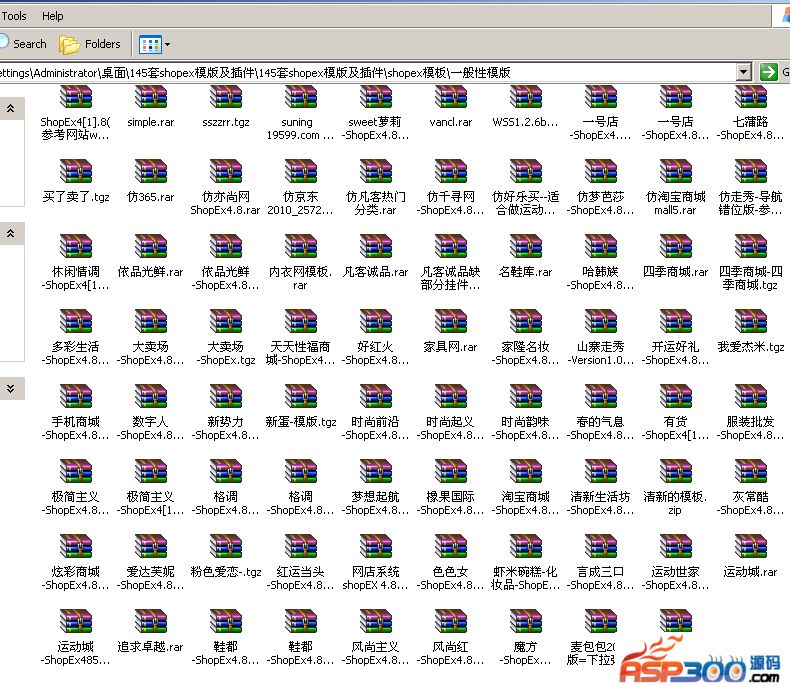Select the sweet萝莉 archive icon
This screenshot has height=687, width=790.
coord(375,97)
